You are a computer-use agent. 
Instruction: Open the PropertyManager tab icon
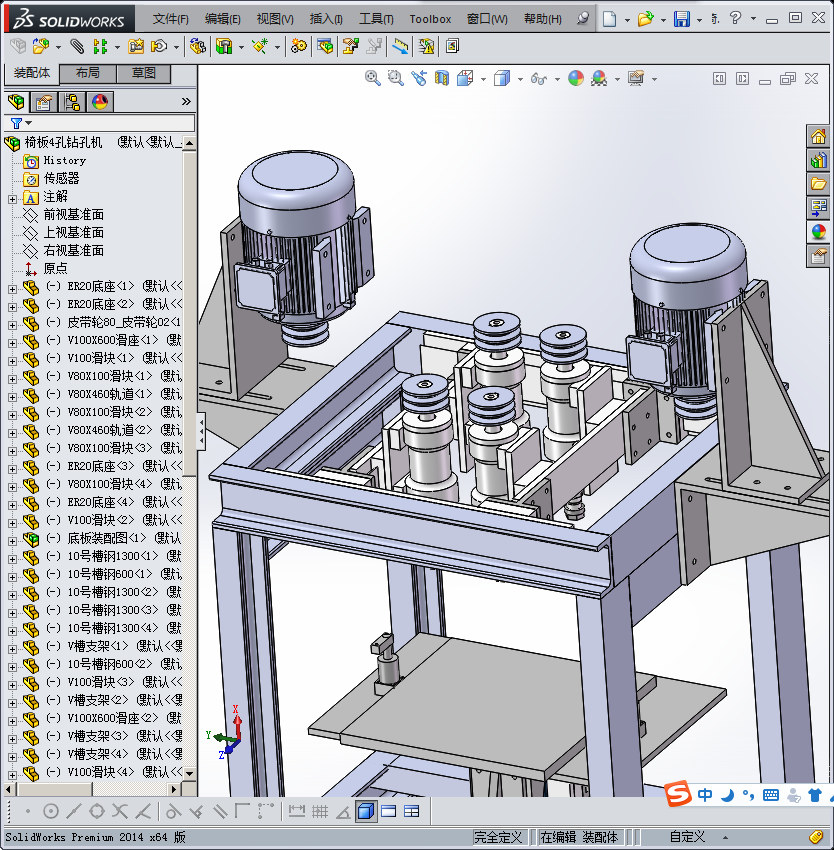(x=44, y=102)
